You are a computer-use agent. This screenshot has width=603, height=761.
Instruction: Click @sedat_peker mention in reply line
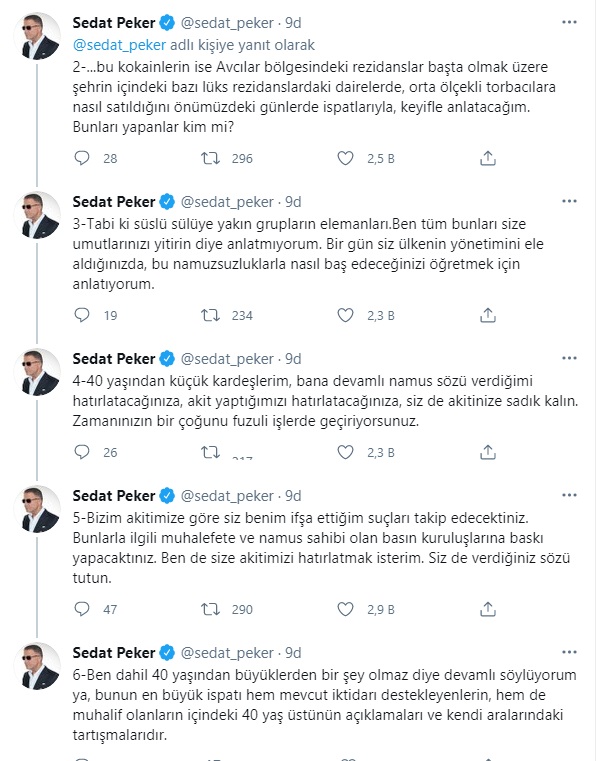(119, 45)
